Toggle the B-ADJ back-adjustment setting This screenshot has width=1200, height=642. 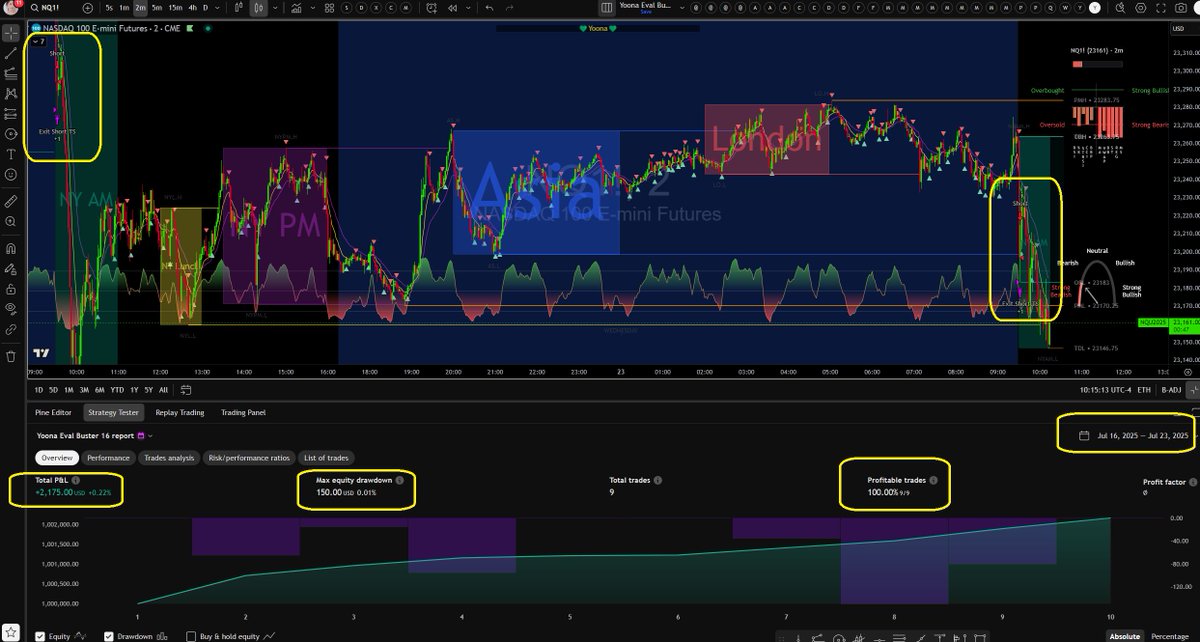(1170, 390)
